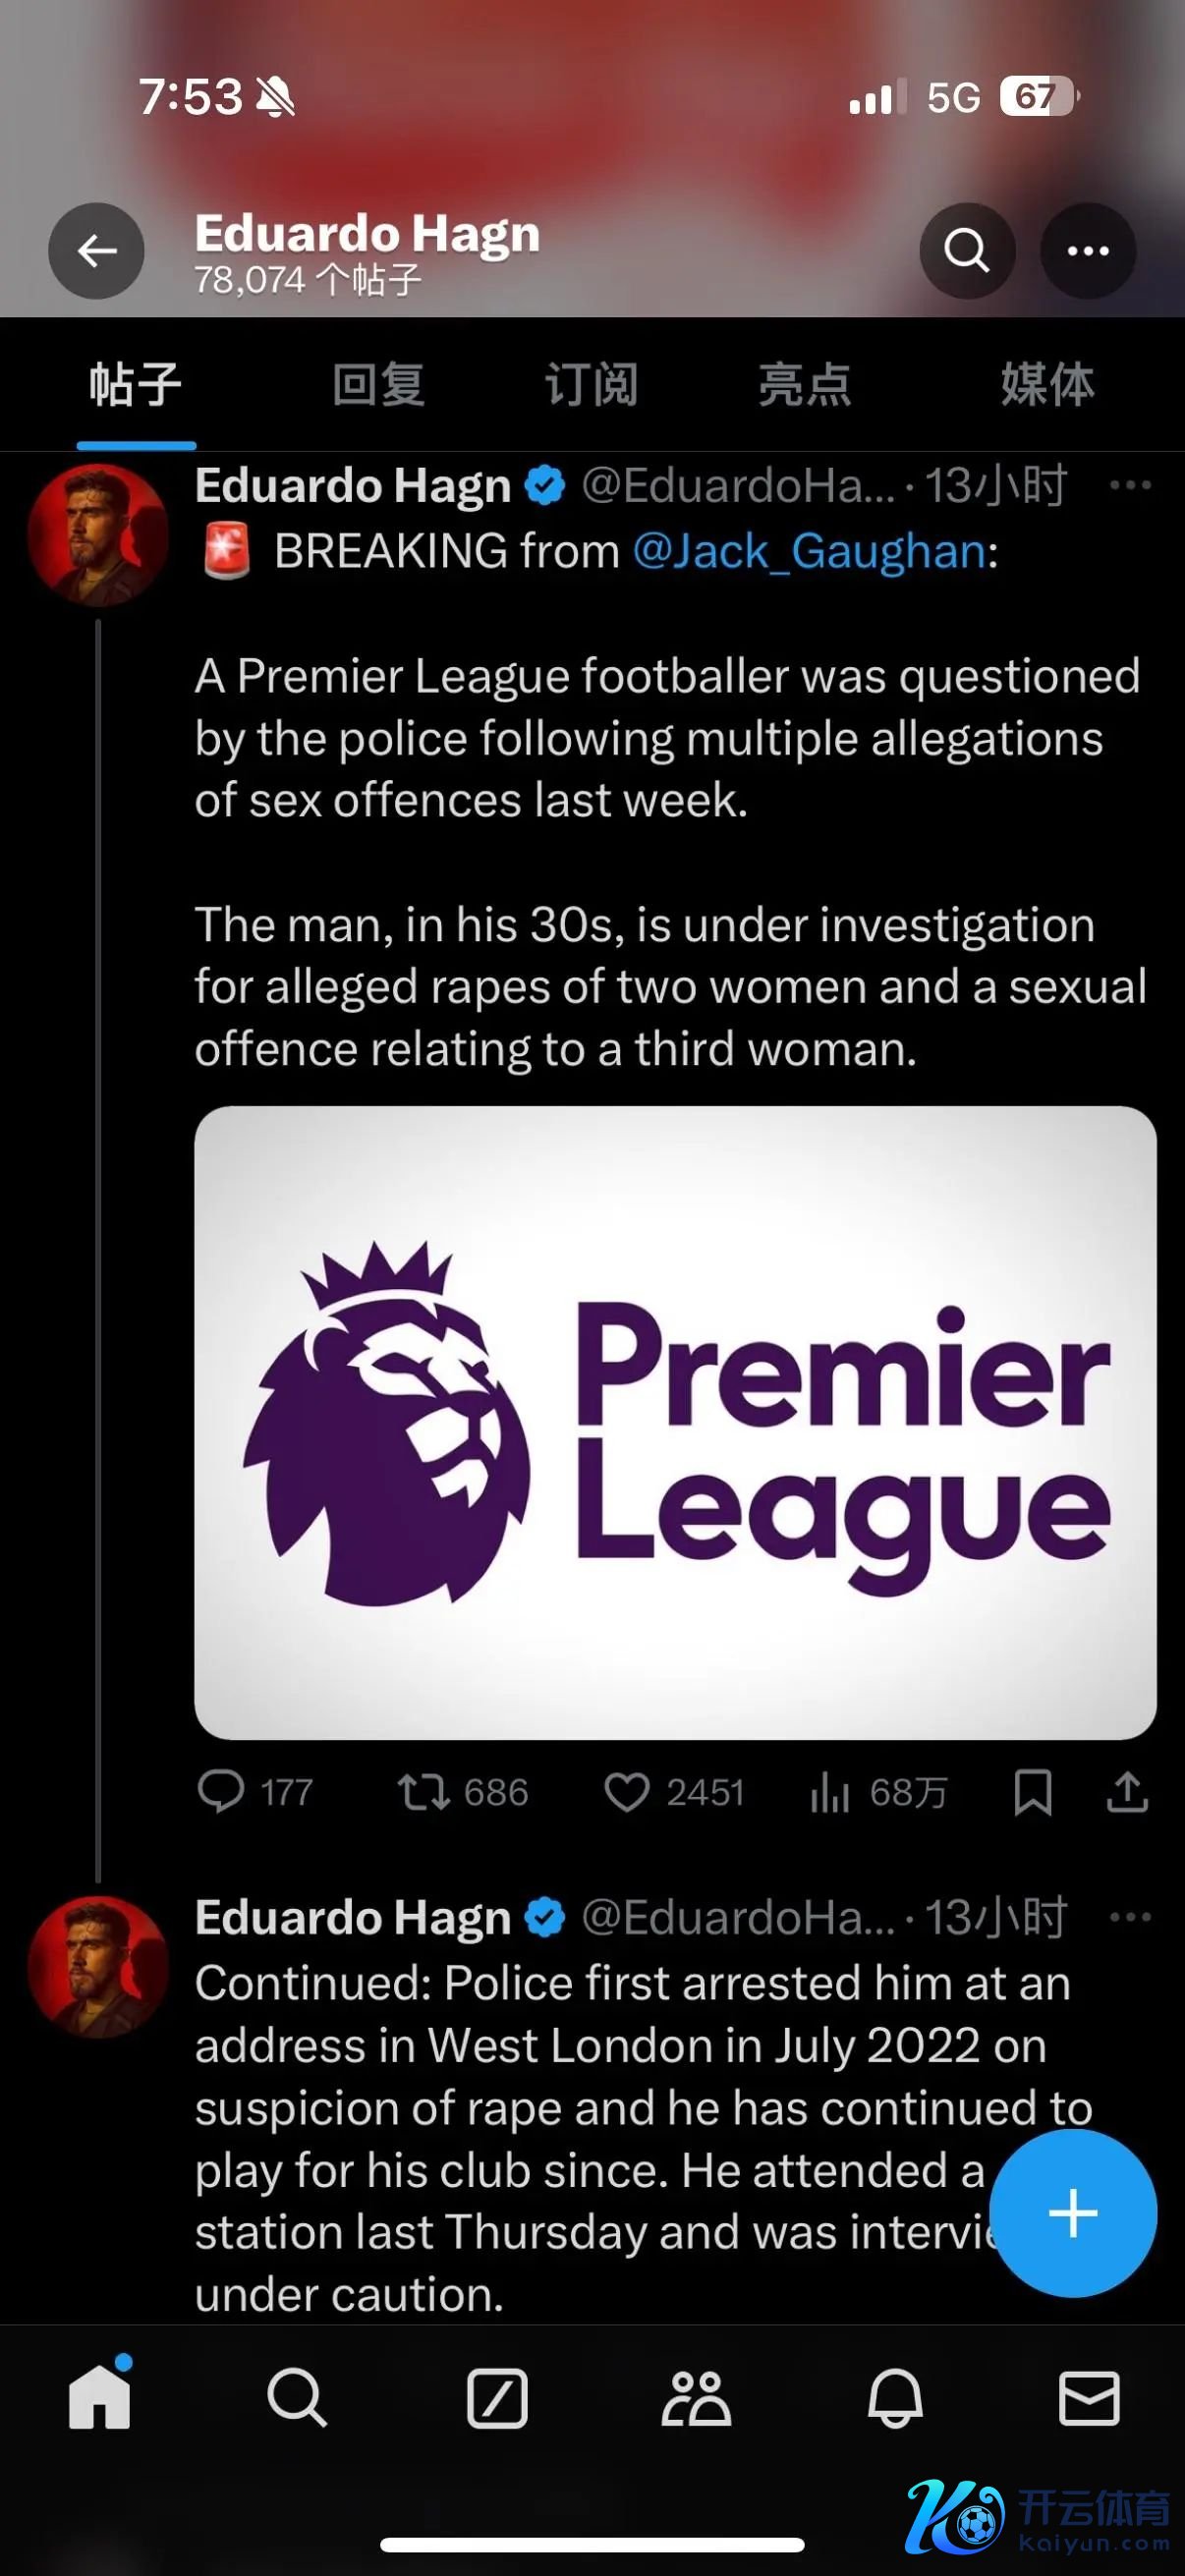Open Messages envelope in bottom bar
Viewport: 1185px width, 2576px height.
pyautogui.click(x=1089, y=2398)
